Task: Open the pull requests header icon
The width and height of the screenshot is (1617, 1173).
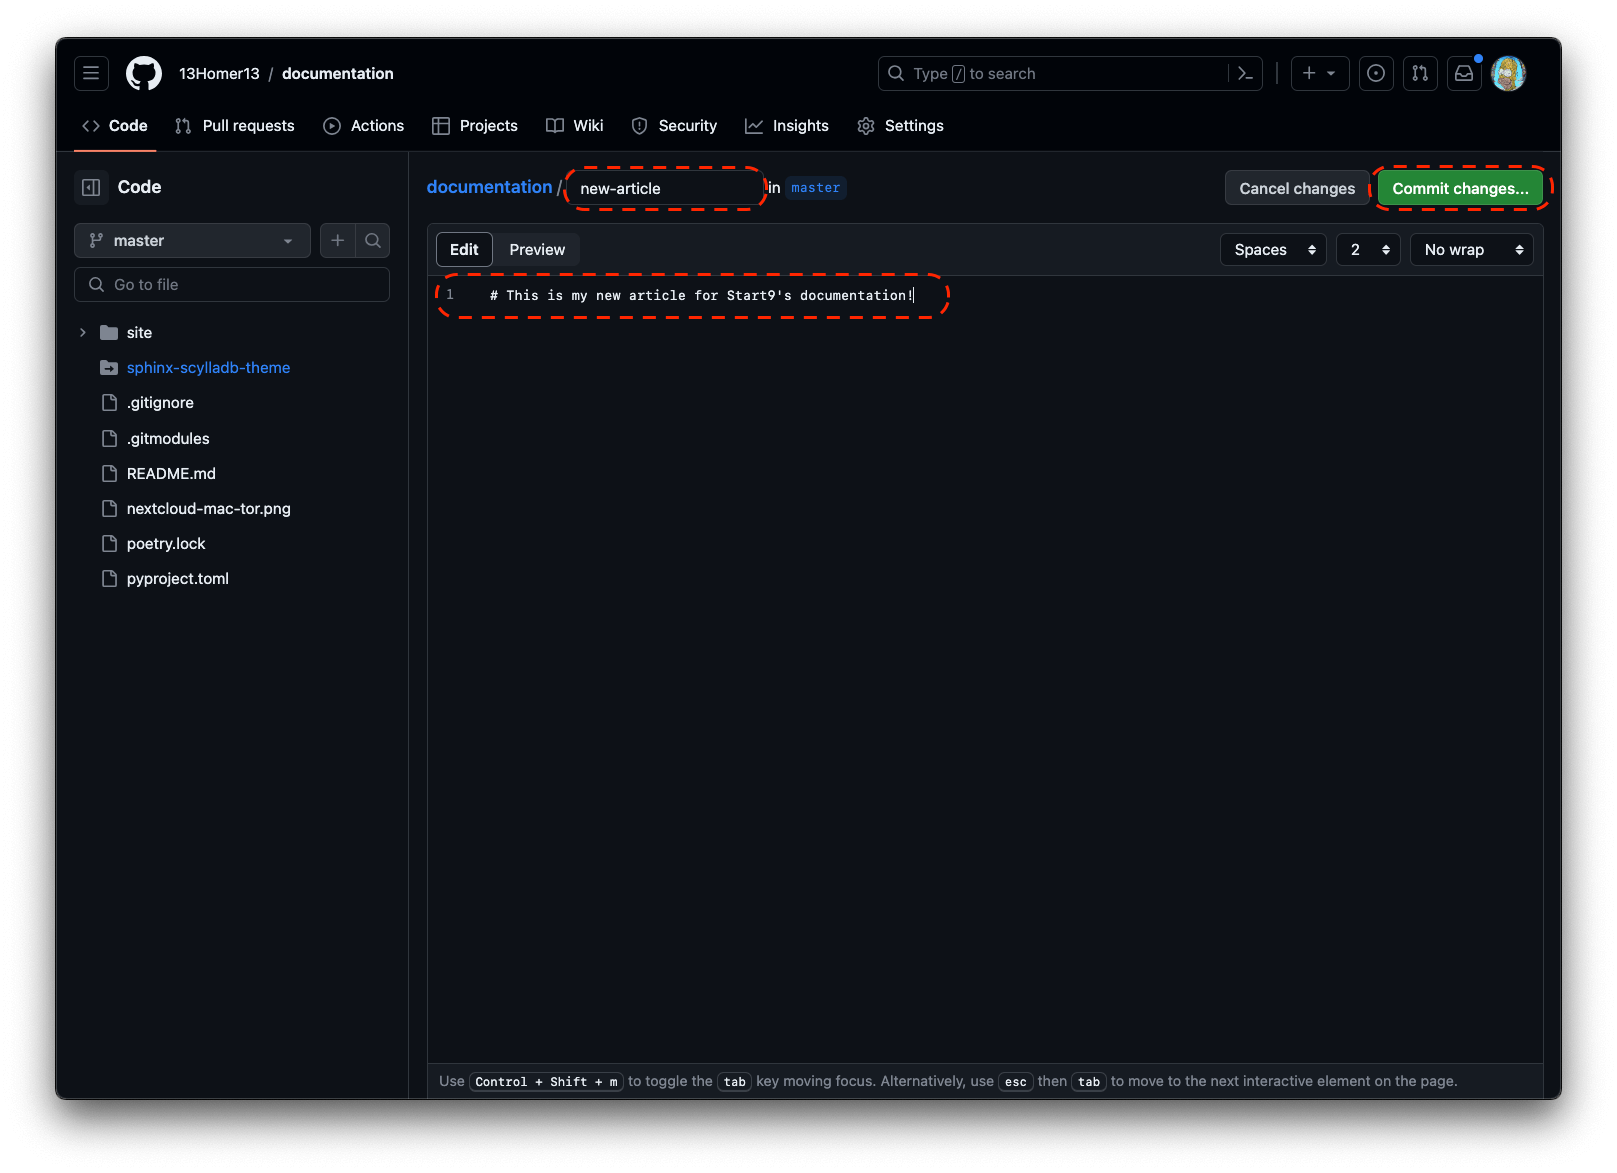Action: 1420,73
